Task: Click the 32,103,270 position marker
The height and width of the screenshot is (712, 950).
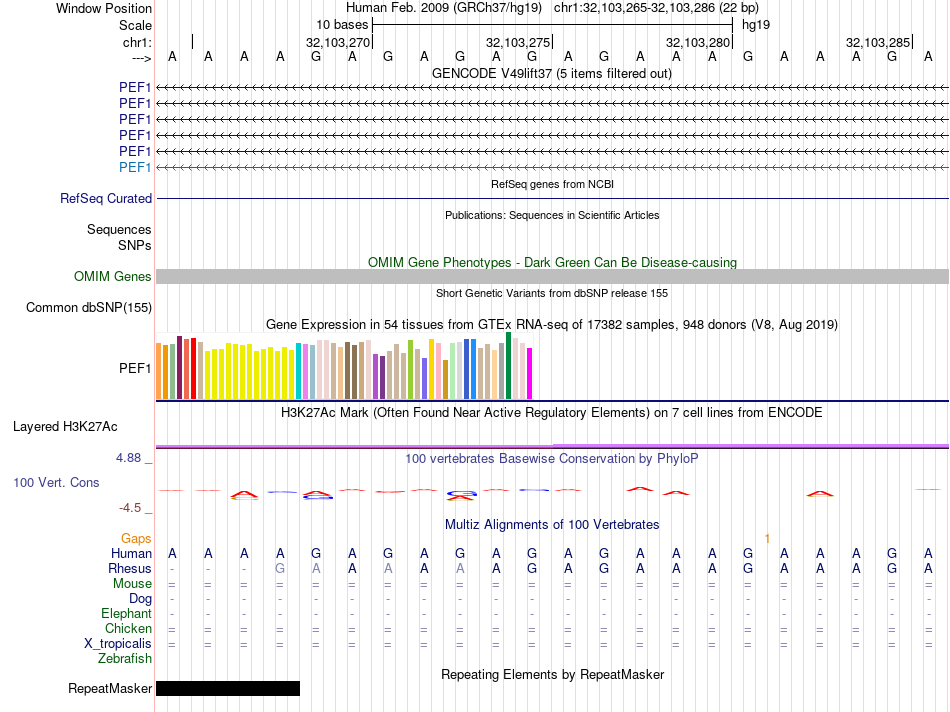Action: tap(337, 42)
